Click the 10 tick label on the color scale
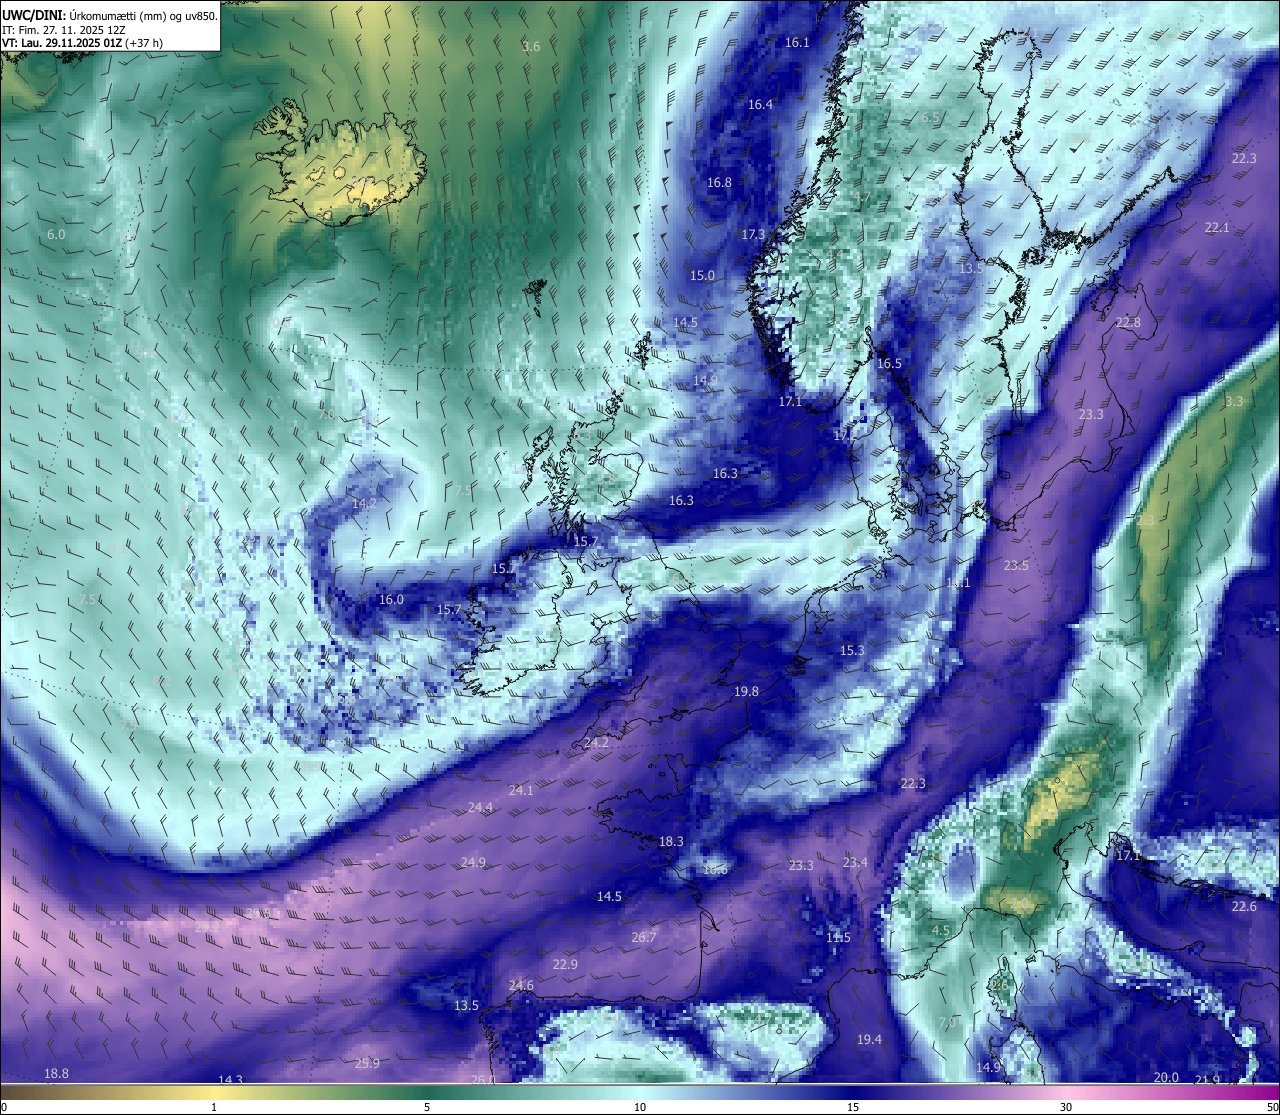Image resolution: width=1280 pixels, height=1115 pixels. [640, 1107]
